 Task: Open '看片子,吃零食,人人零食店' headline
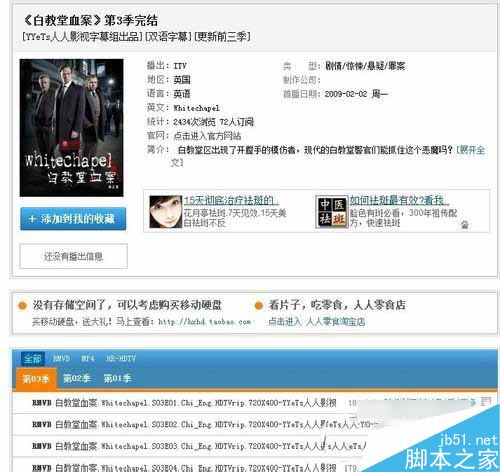(337, 305)
